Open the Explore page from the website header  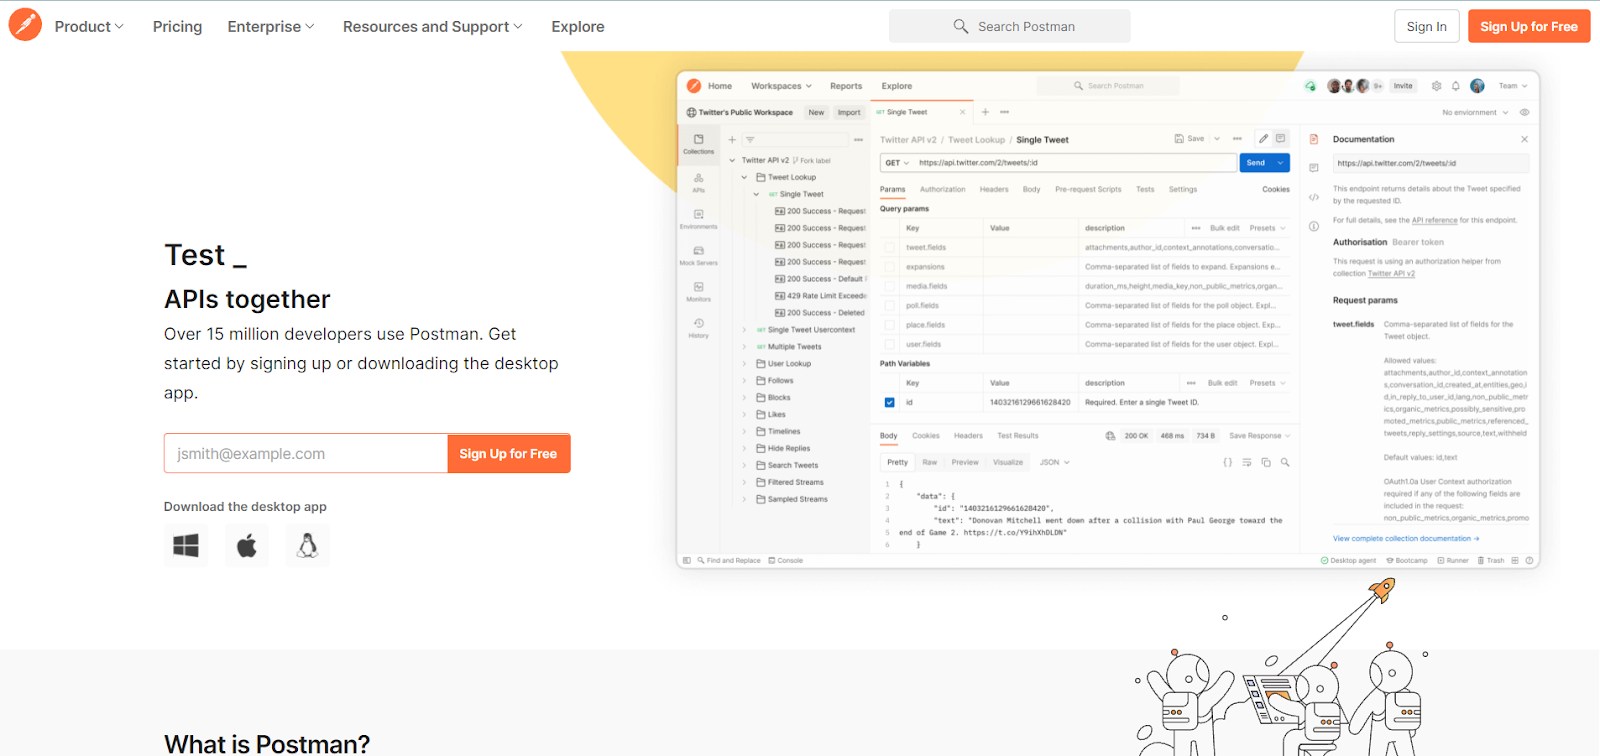(x=578, y=27)
